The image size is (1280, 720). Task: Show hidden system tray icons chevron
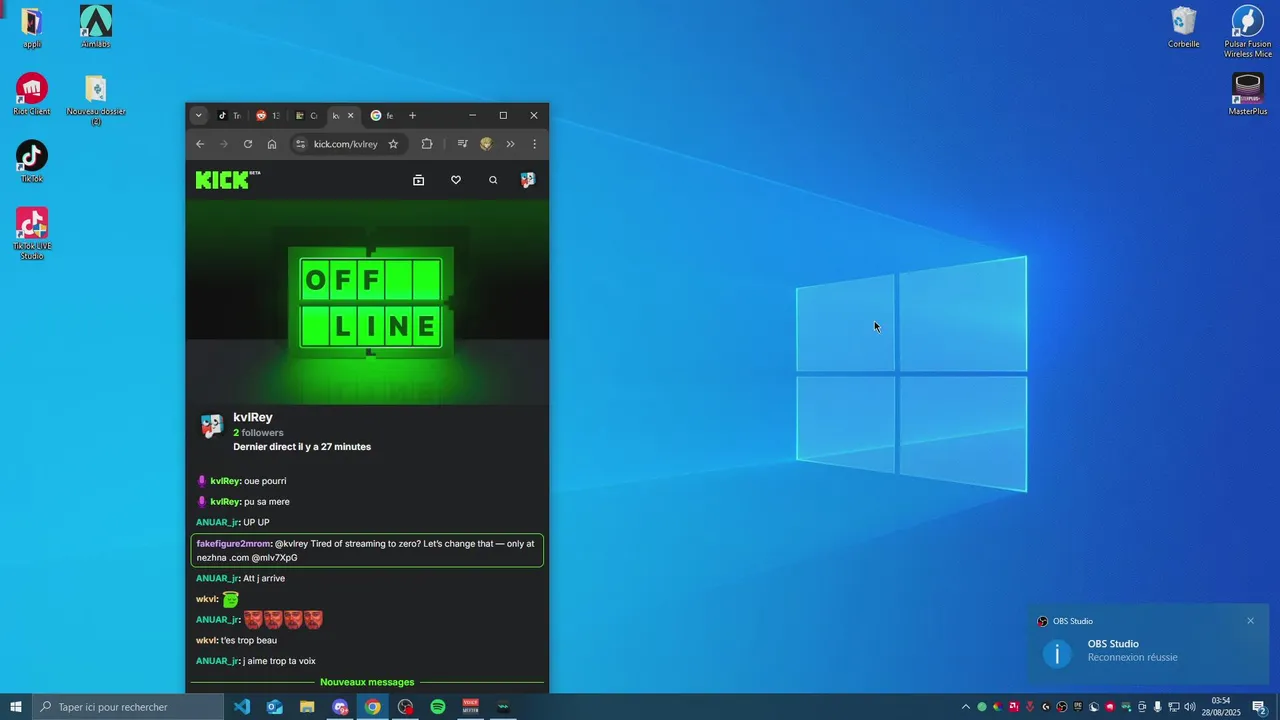pos(966,707)
